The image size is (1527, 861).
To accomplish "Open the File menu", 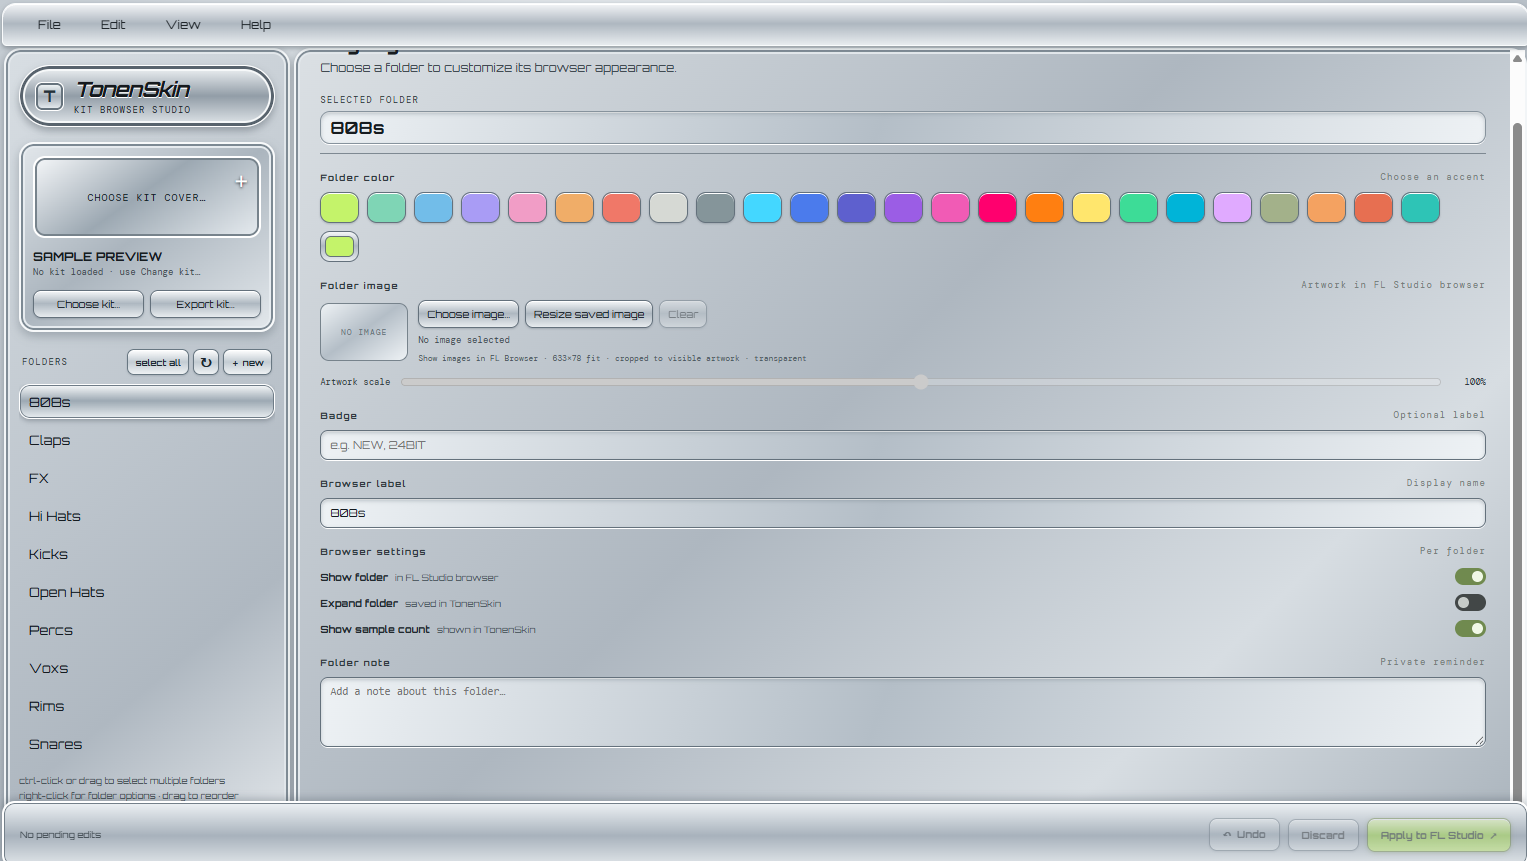I will coord(49,24).
